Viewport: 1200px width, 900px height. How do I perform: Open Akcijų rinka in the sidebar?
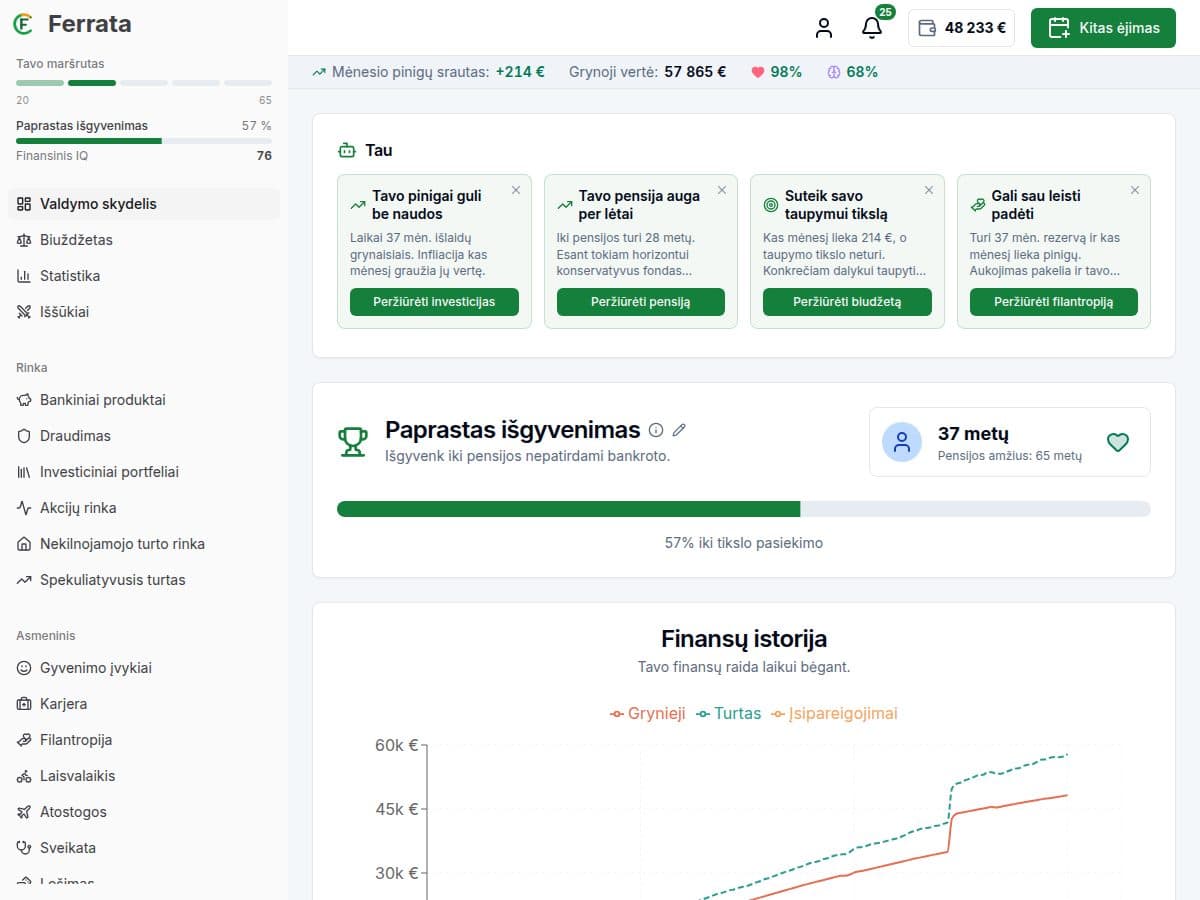(144, 508)
